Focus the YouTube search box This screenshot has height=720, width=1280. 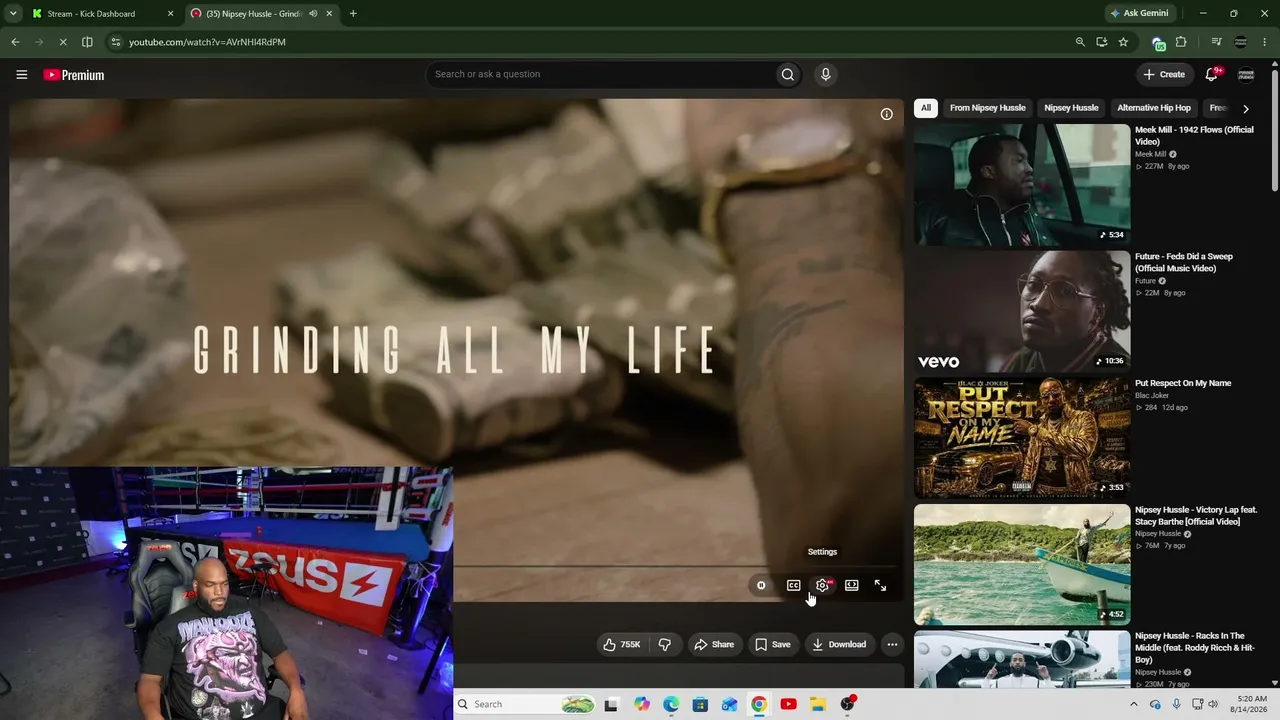600,74
